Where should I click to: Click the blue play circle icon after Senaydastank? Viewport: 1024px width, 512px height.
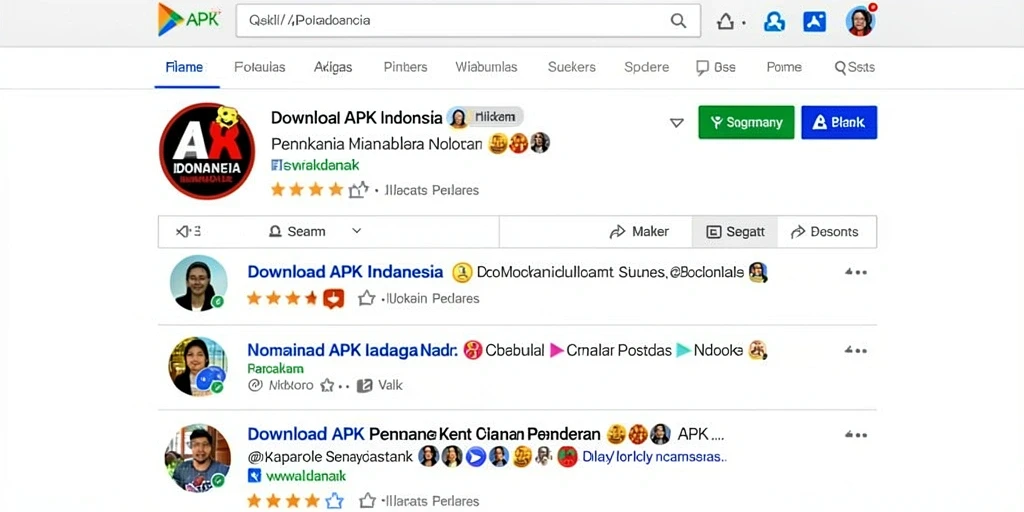475,456
